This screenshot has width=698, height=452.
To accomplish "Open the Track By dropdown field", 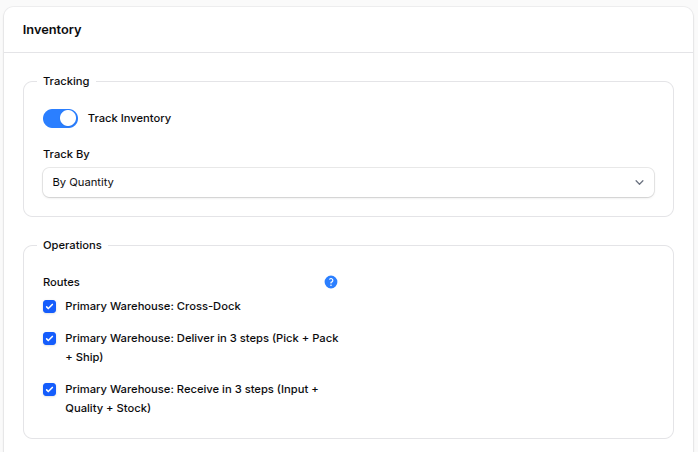I will pos(348,182).
